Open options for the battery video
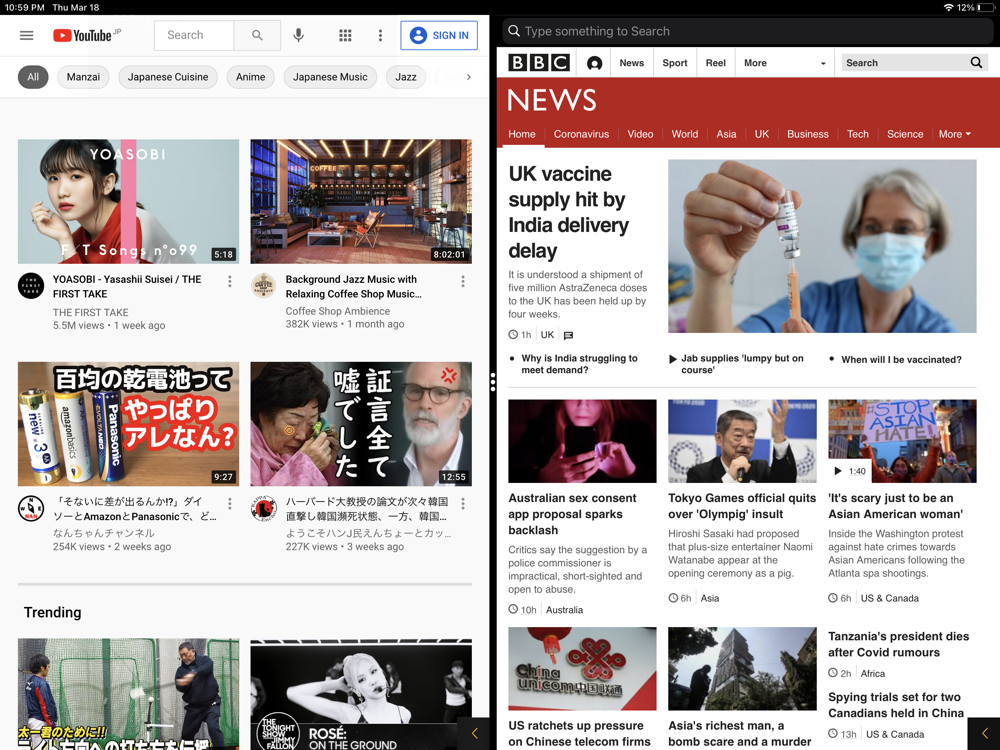This screenshot has width=1000, height=750. tap(230, 503)
